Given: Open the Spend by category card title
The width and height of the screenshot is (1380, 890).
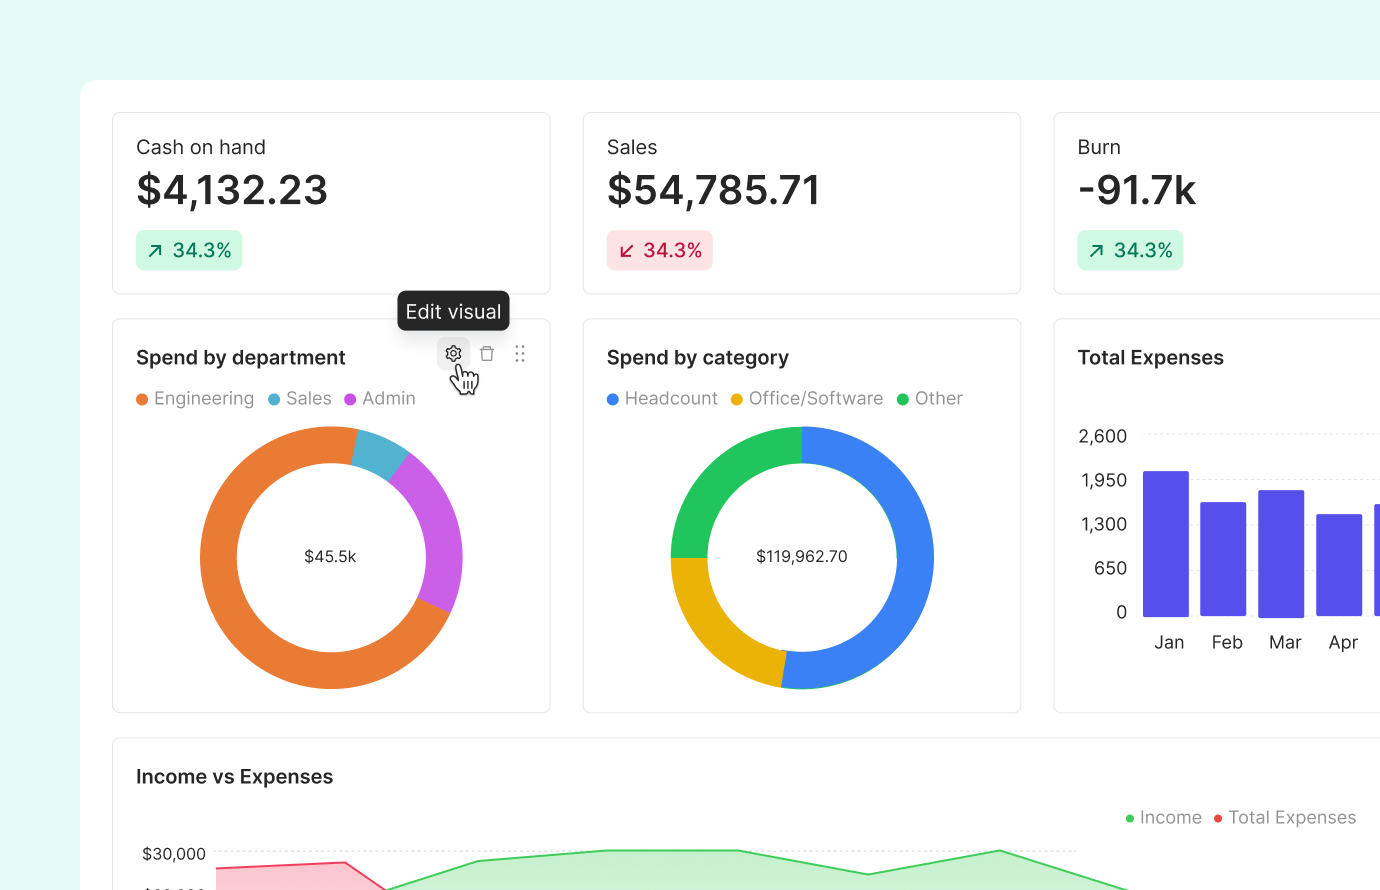Looking at the screenshot, I should point(698,357).
